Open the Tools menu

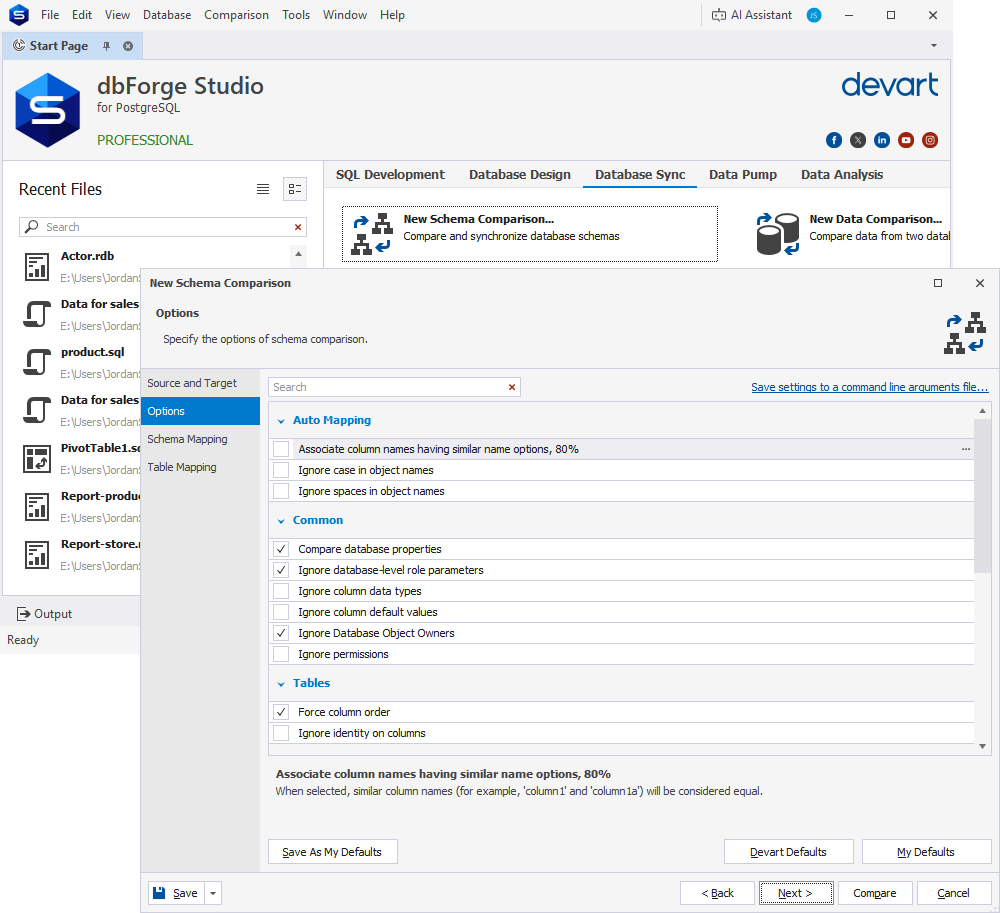coord(296,15)
